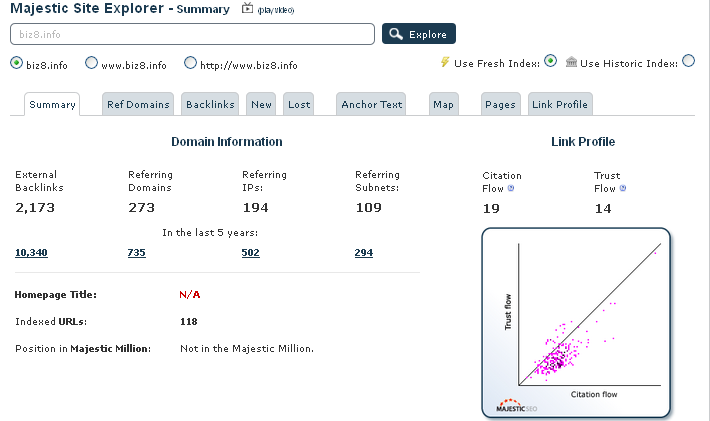Image resolution: width=710 pixels, height=421 pixels.
Task: Enable Use Historic Index radio
Action: coord(688,61)
